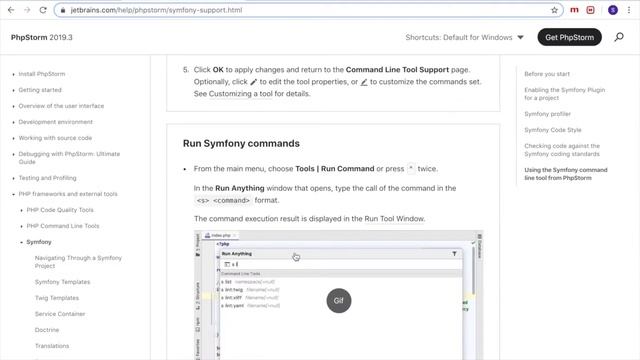Follow the Customizing a tool link
Image resolution: width=640 pixels, height=360 pixels.
[x=240, y=93]
